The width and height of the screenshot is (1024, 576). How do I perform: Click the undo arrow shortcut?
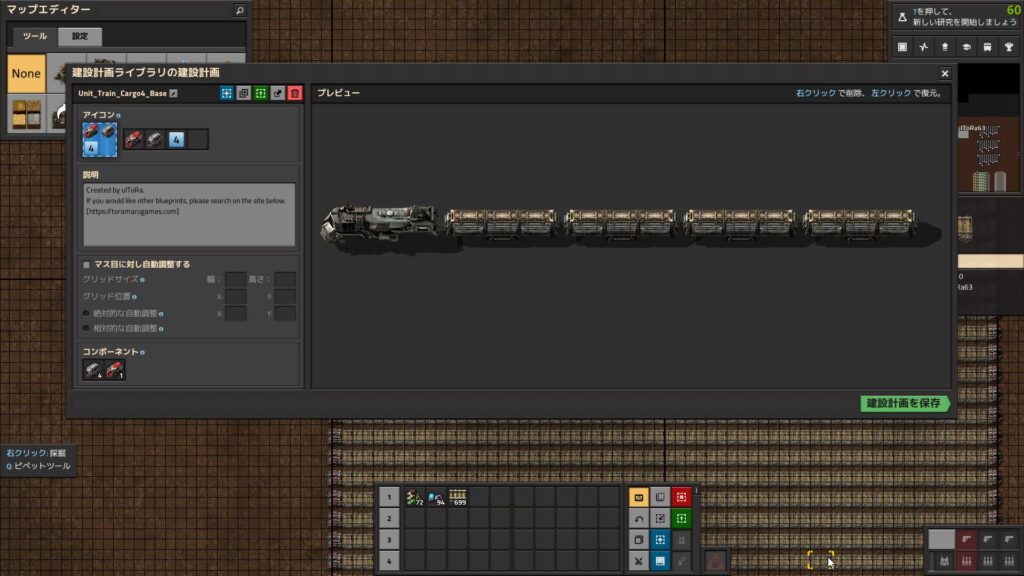(x=639, y=519)
